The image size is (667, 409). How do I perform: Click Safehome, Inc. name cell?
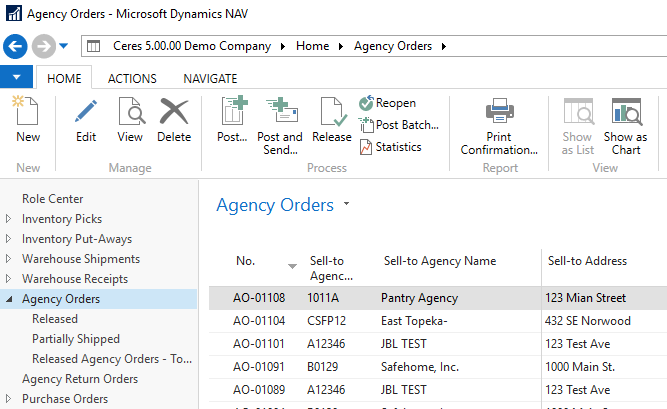click(420, 367)
